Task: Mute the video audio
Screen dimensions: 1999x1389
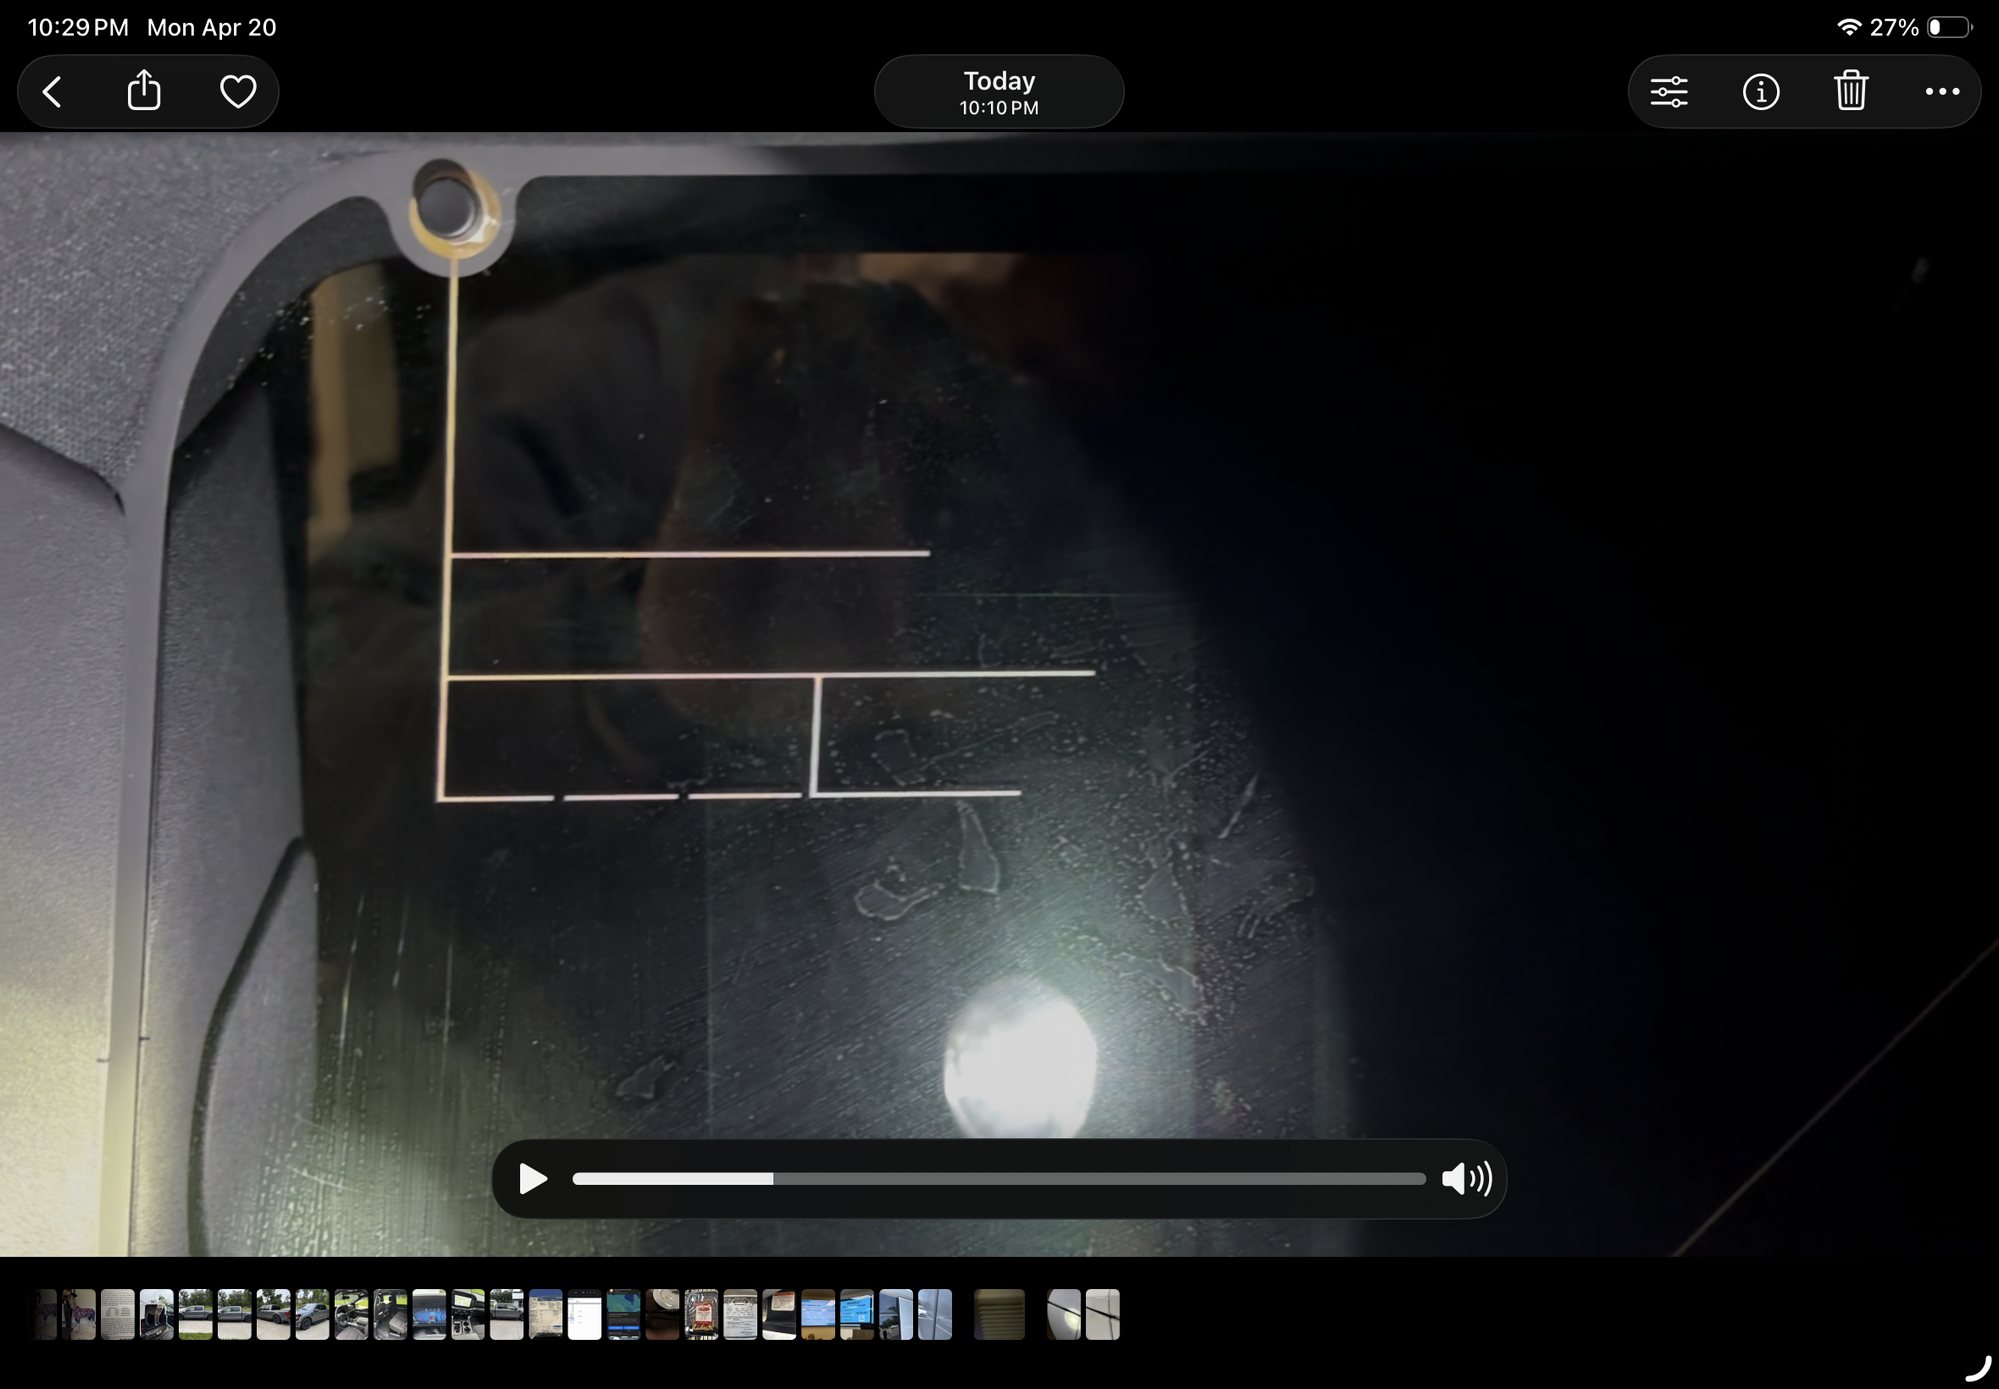Action: pyautogui.click(x=1466, y=1179)
